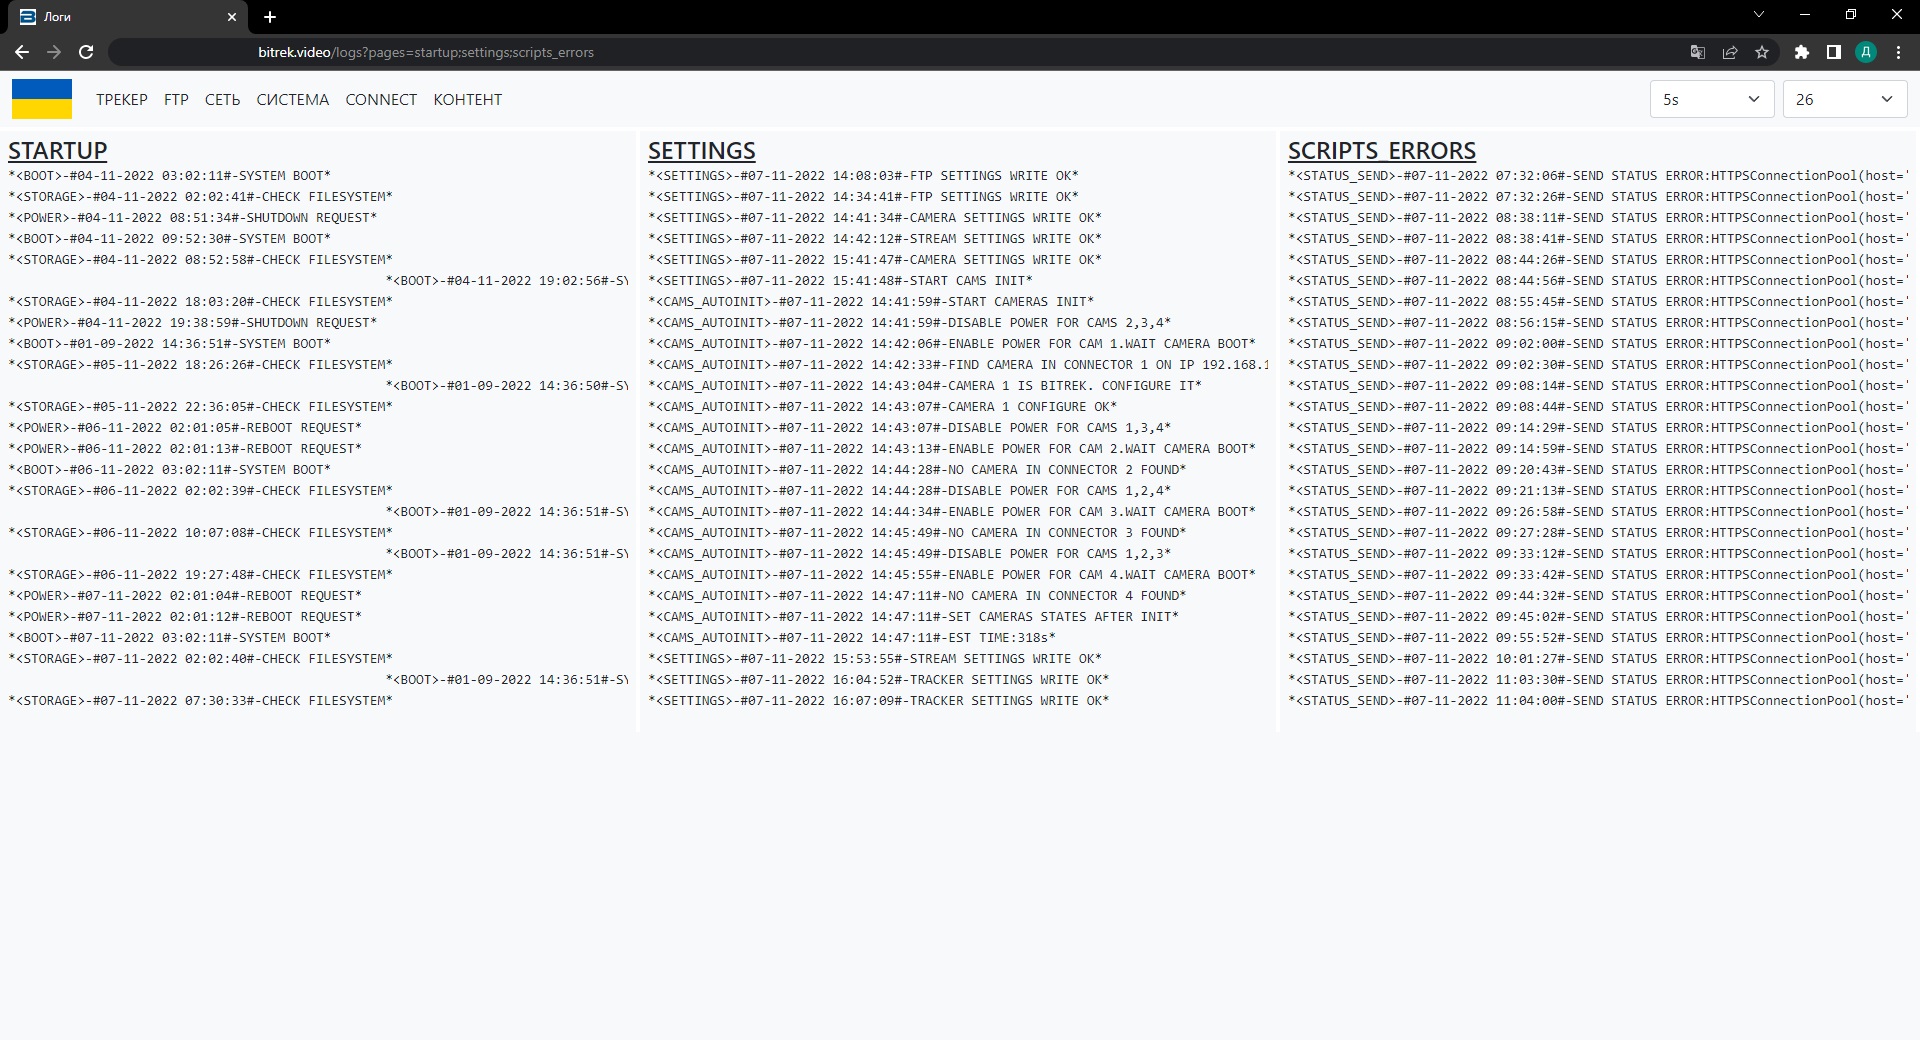This screenshot has height=1040, width=1920.
Task: Click the 14:08:03 FTP SETTINGS WRITE OK line
Action: pyautogui.click(x=863, y=176)
